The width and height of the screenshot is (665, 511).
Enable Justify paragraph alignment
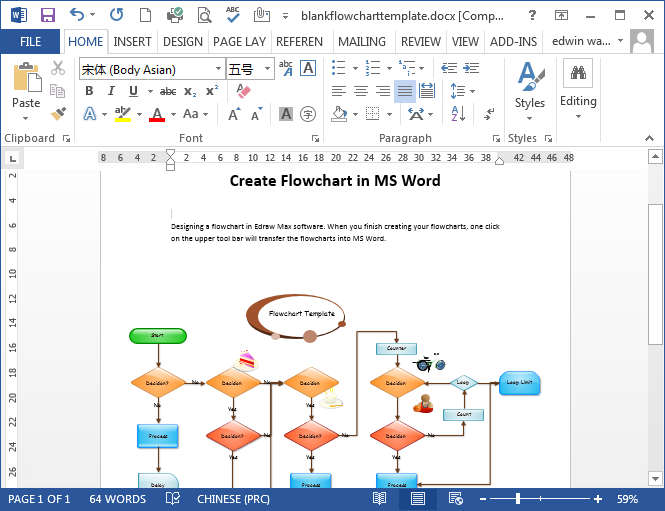tap(404, 91)
